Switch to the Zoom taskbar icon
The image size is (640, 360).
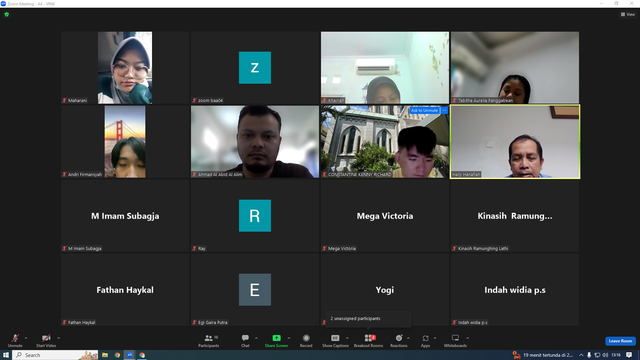pos(130,355)
